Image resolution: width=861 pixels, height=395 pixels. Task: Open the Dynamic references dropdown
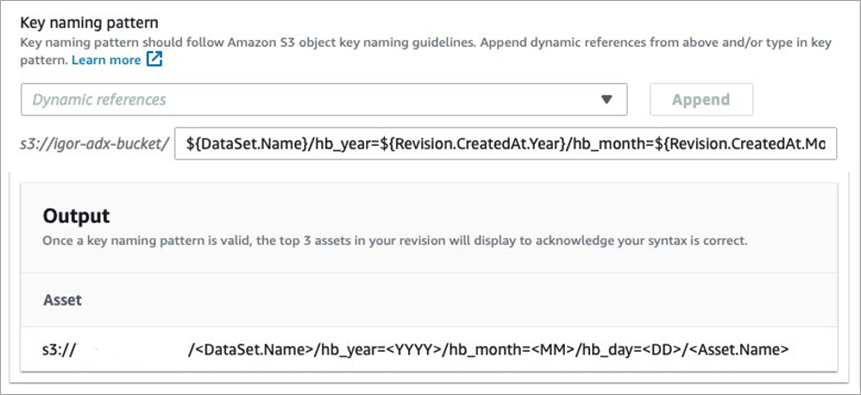(324, 99)
